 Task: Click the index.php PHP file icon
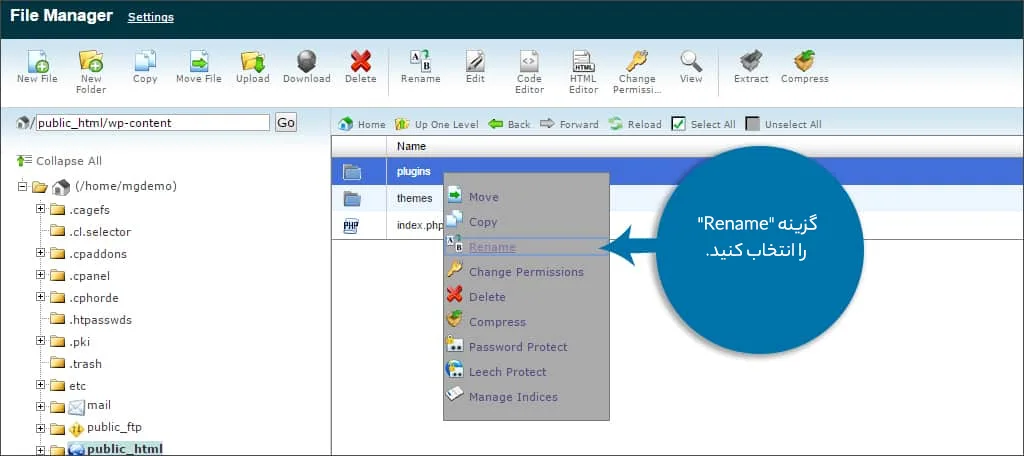point(351,226)
